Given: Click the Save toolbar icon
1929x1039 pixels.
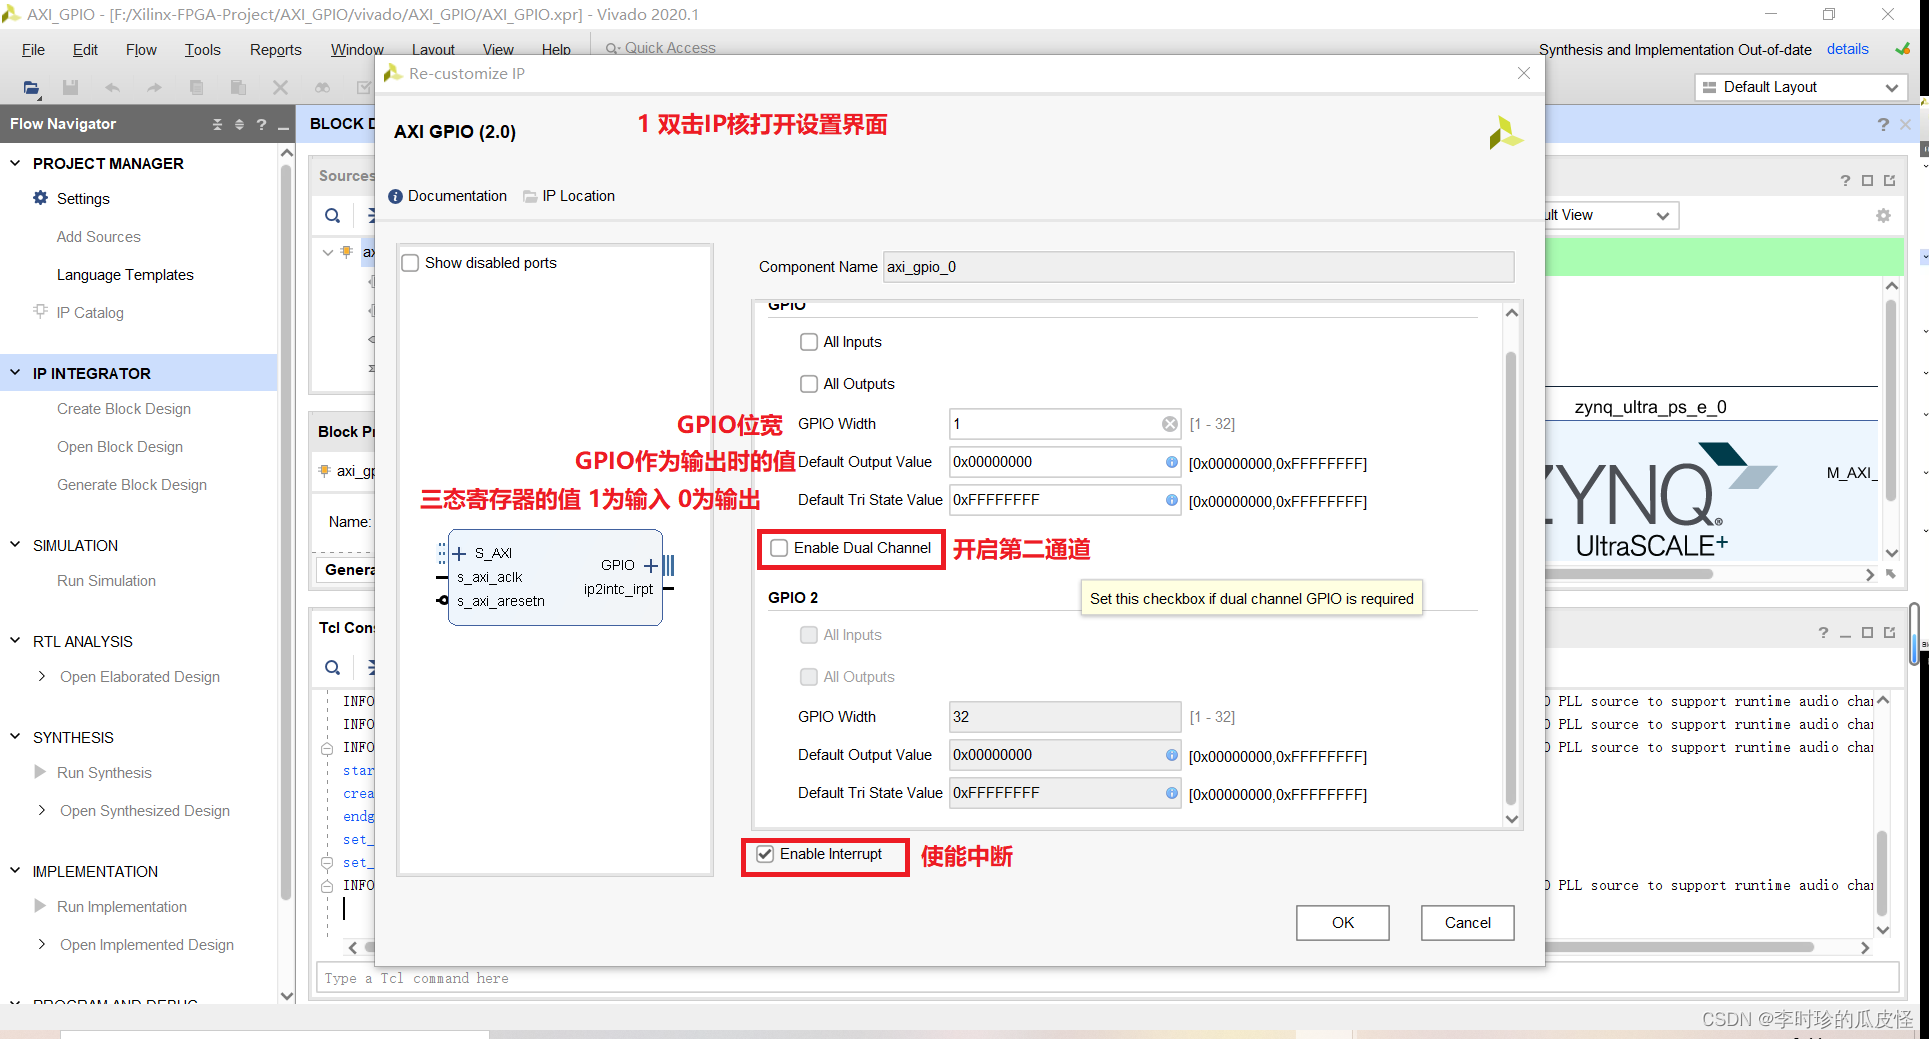Looking at the screenshot, I should click(70, 88).
